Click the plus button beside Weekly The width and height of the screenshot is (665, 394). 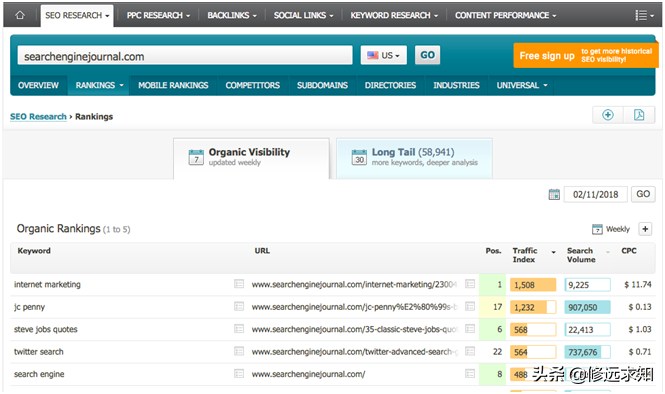[x=645, y=229]
